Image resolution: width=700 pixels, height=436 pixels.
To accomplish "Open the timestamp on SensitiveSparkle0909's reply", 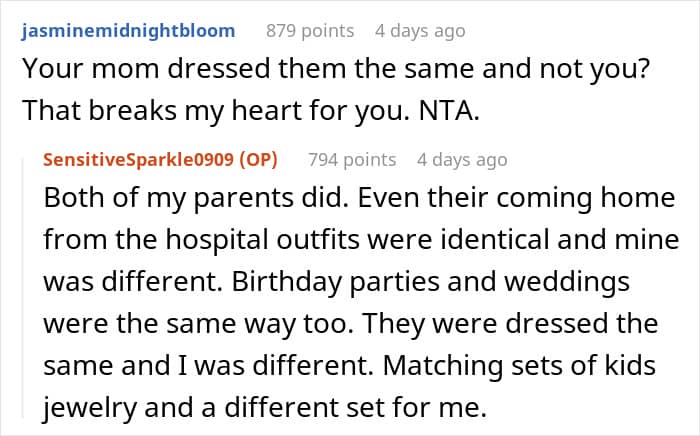I will pos(462,159).
